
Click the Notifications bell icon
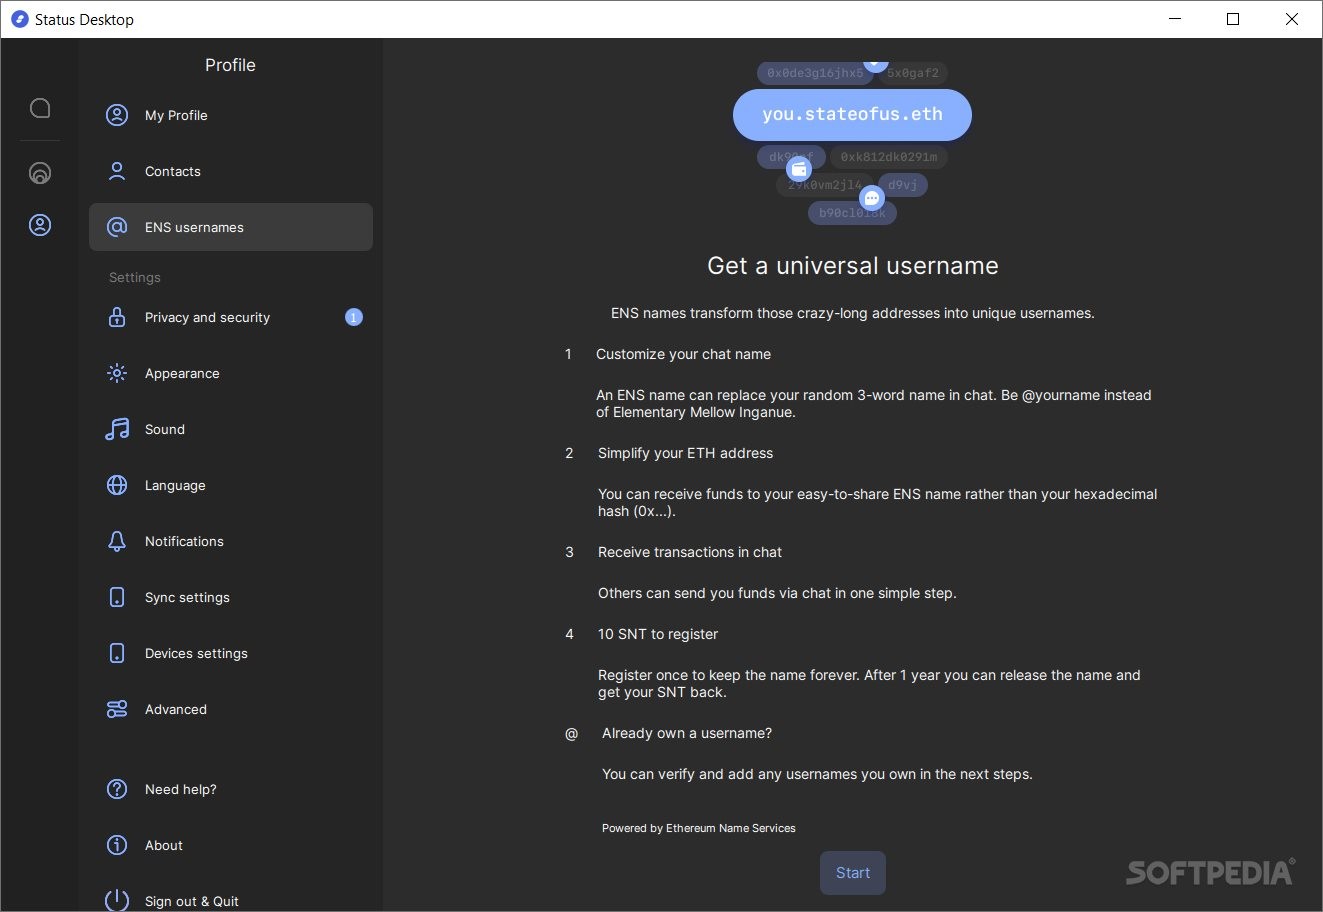pyautogui.click(x=117, y=541)
